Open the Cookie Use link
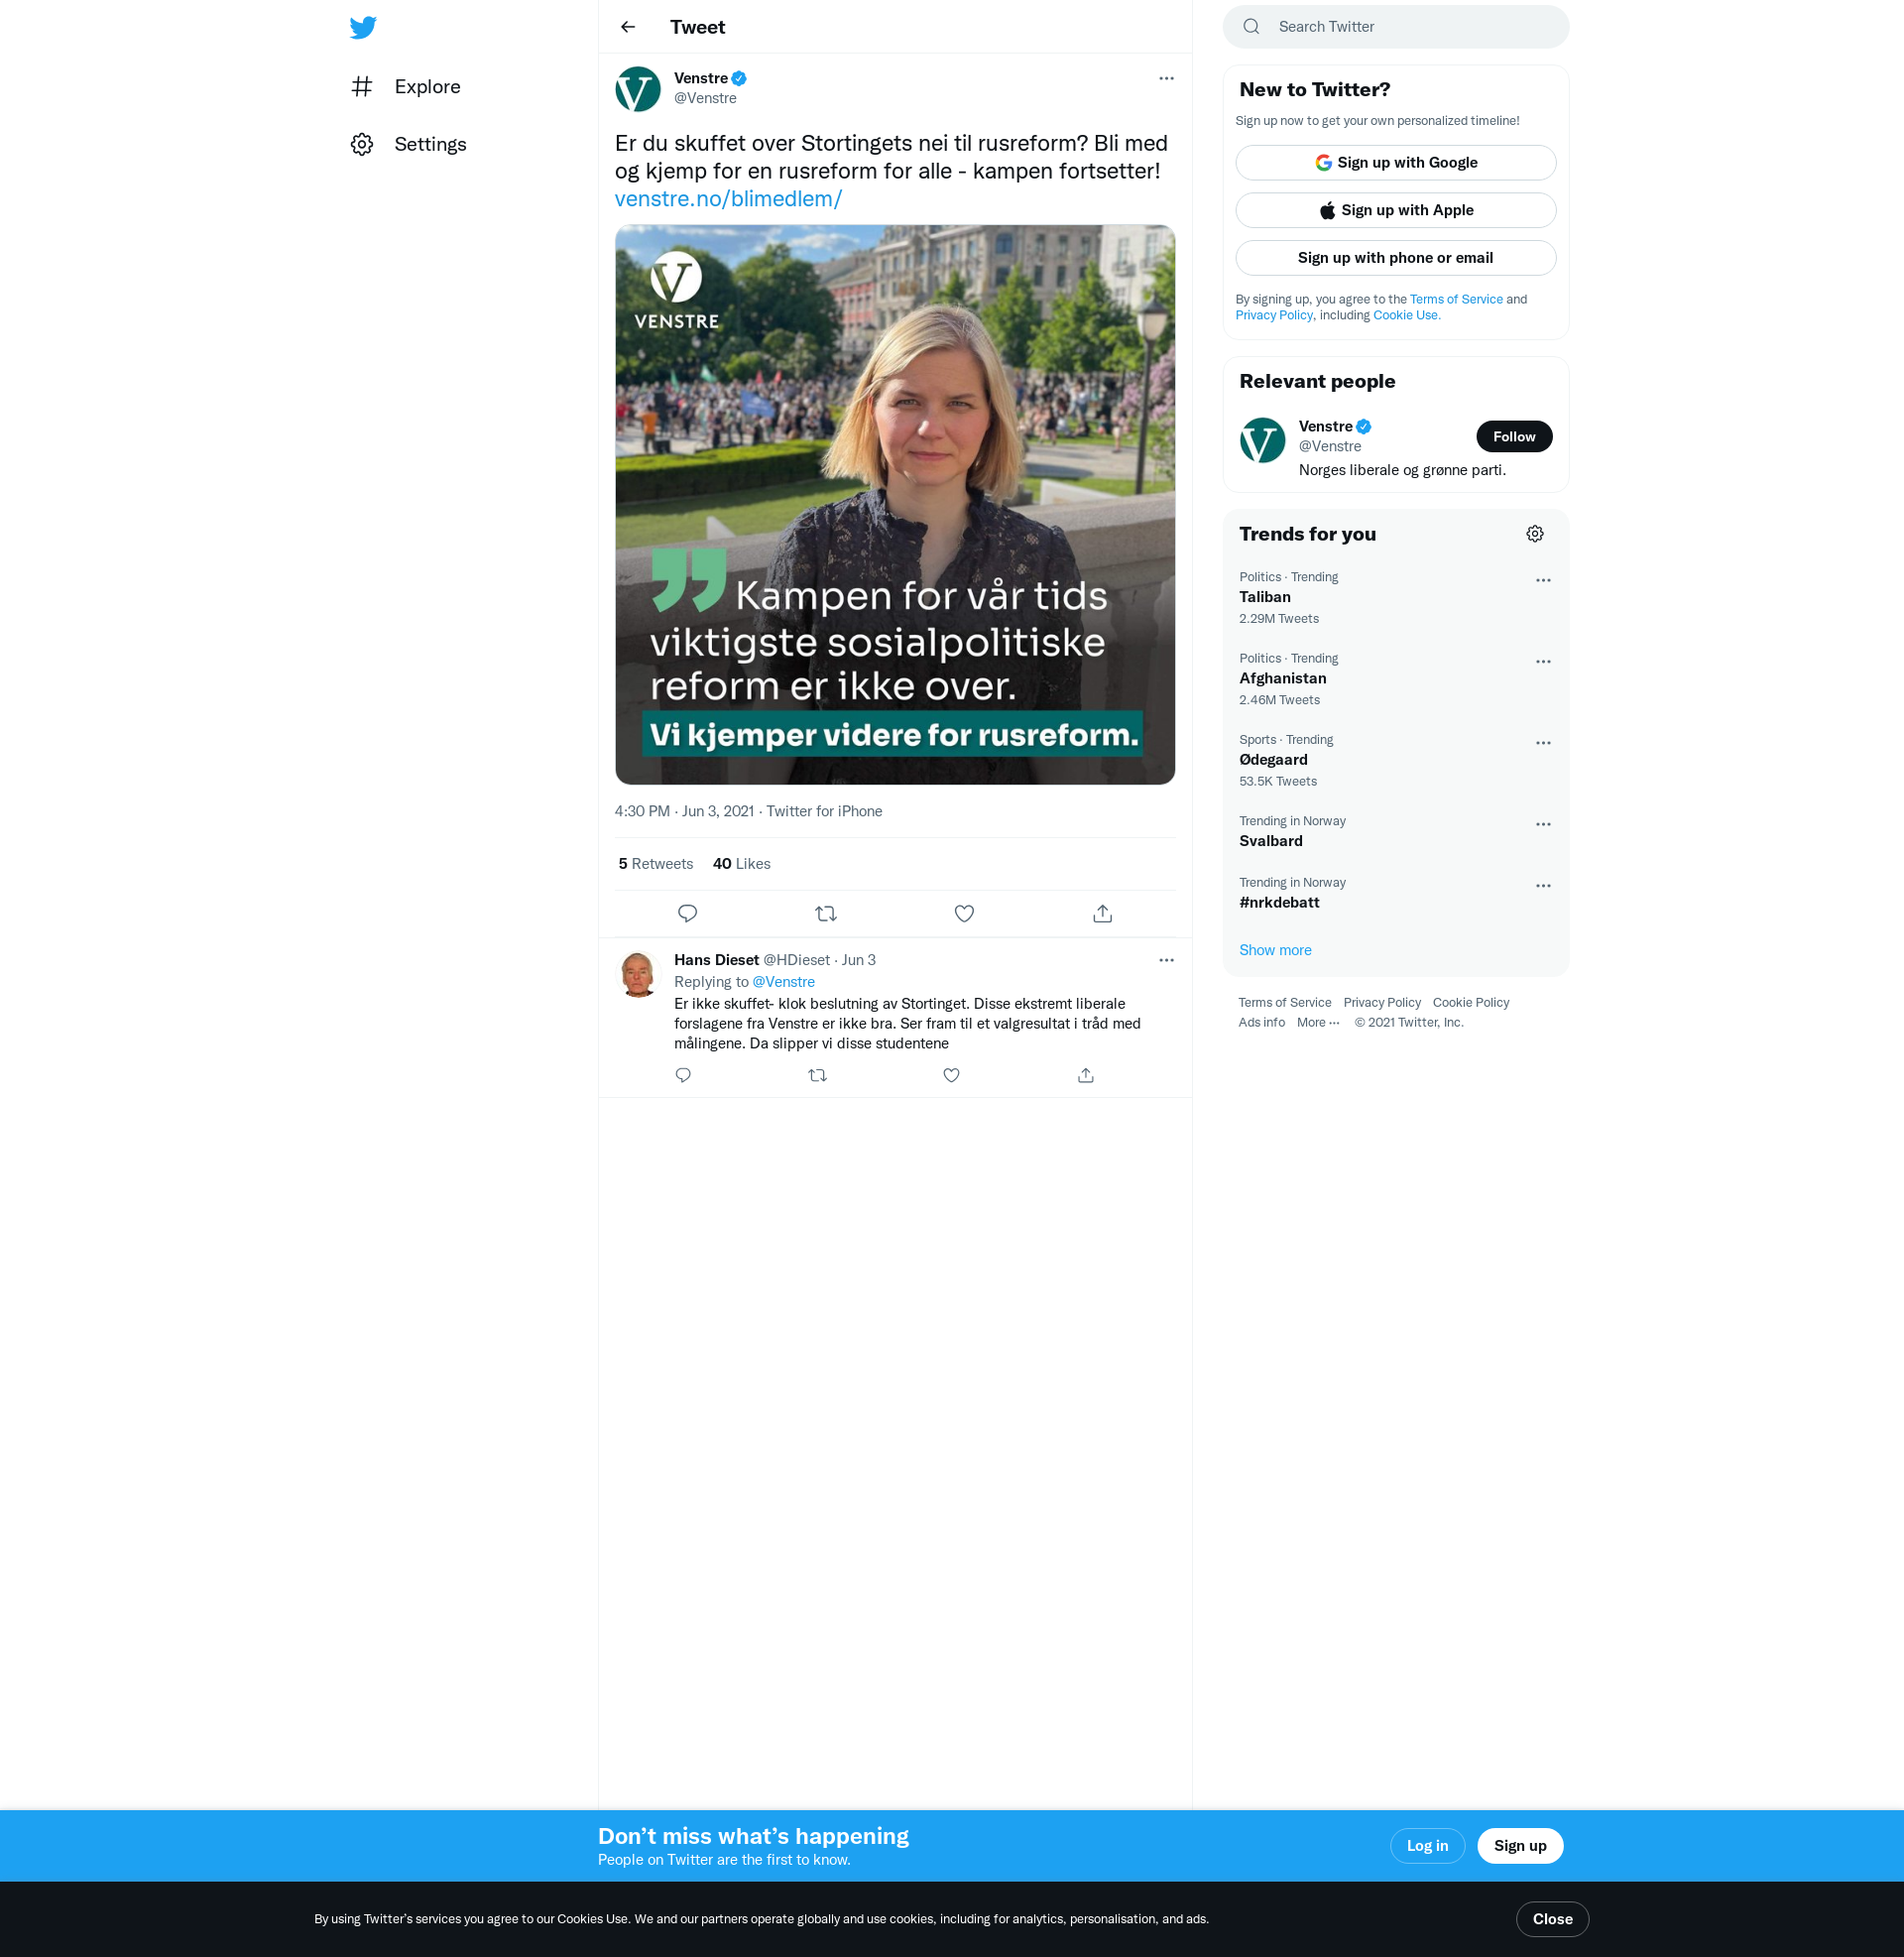The image size is (1904, 1957). coord(1406,315)
